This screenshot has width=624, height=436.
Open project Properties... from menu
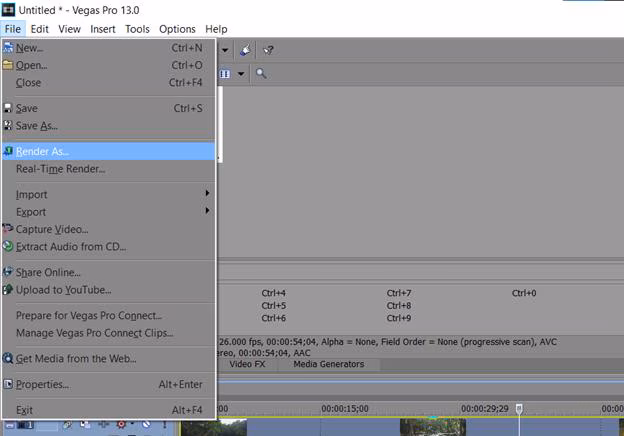108,385
